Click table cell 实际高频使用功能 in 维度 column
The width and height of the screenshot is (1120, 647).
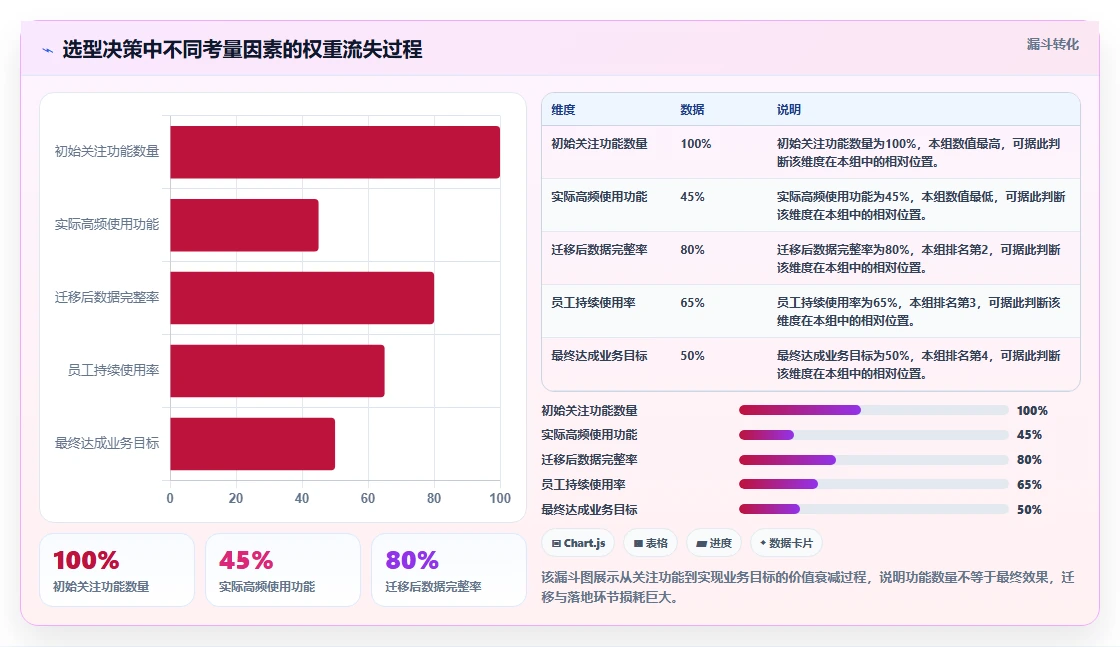[599, 196]
